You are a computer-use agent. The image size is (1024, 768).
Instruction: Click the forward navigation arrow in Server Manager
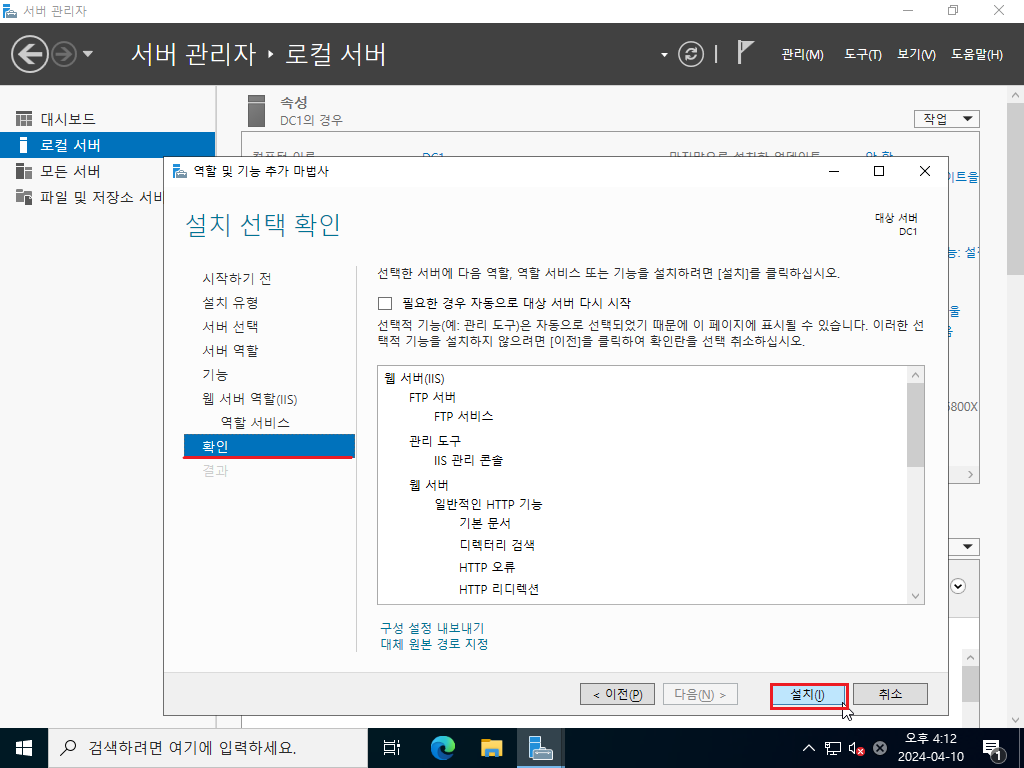coord(64,54)
